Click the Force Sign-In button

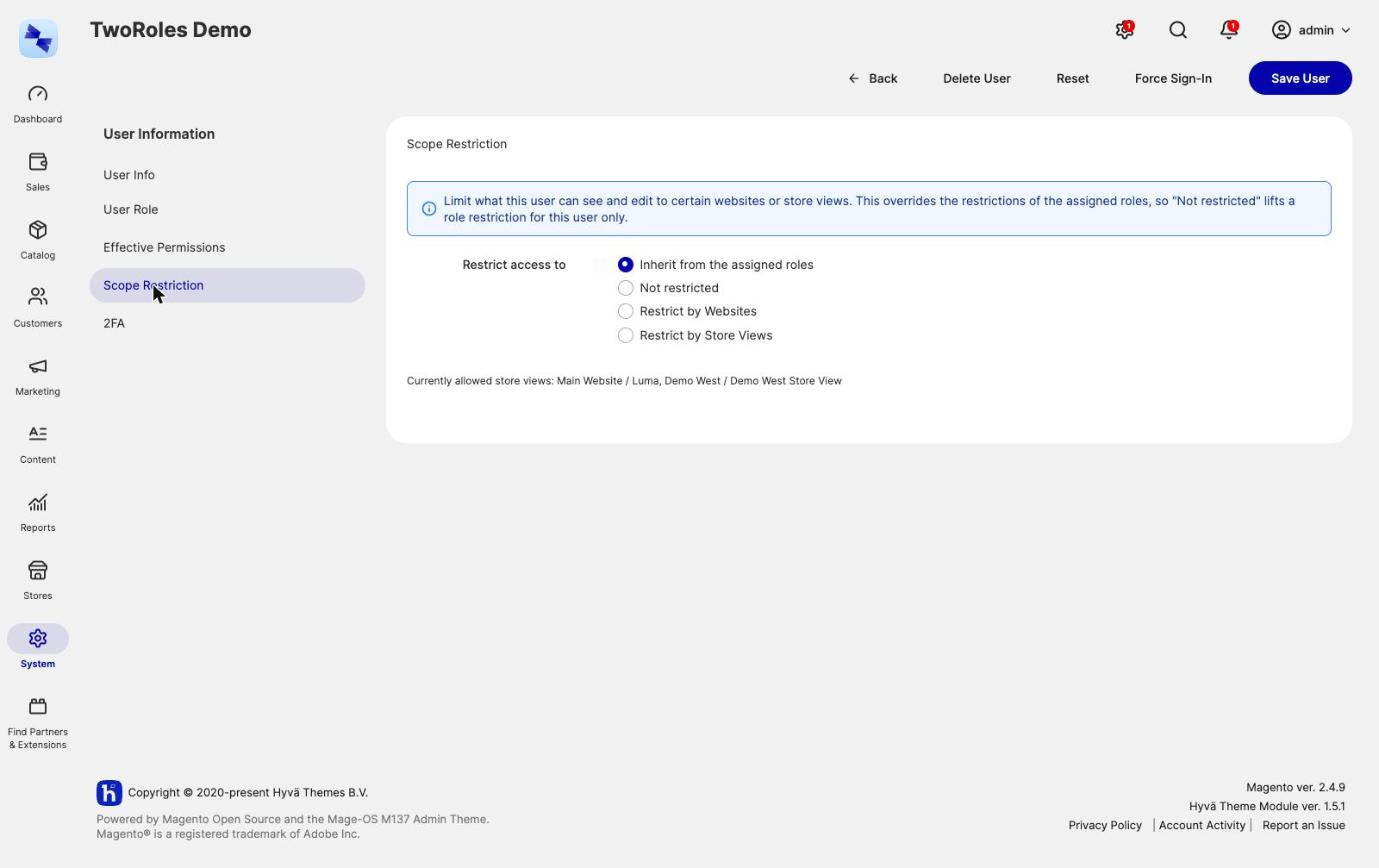(x=1173, y=78)
